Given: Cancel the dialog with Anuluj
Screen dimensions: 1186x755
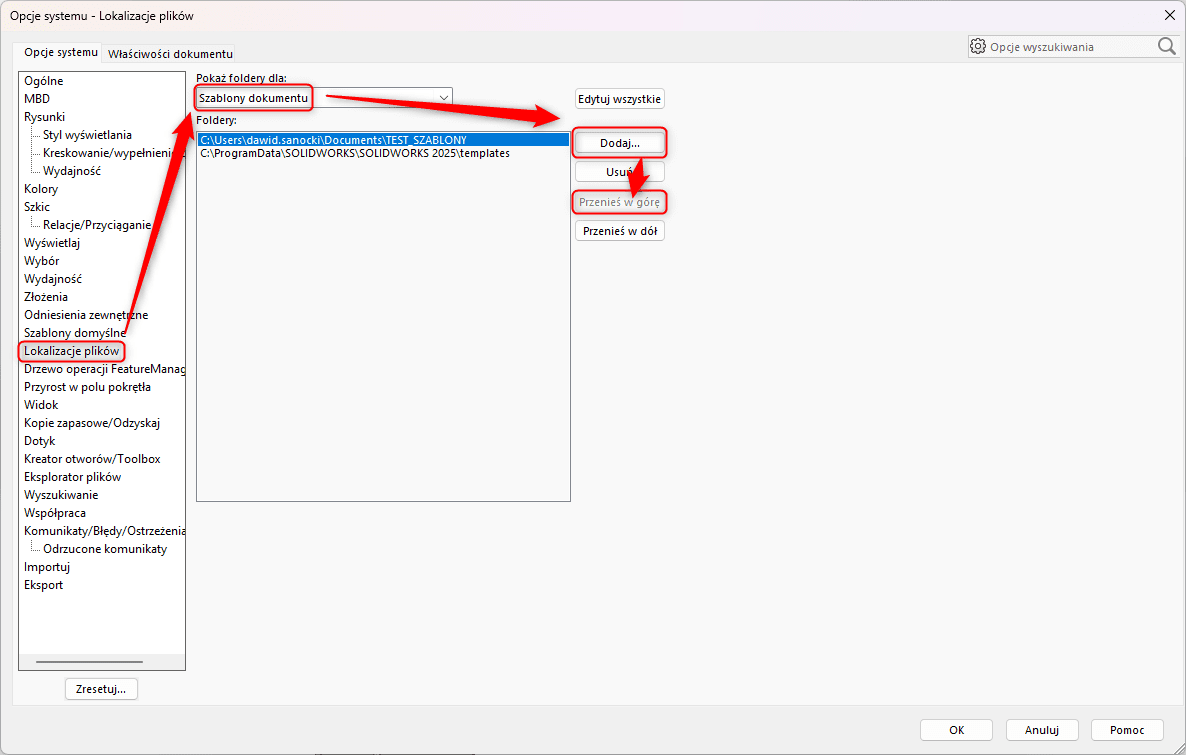Looking at the screenshot, I should (x=1041, y=730).
